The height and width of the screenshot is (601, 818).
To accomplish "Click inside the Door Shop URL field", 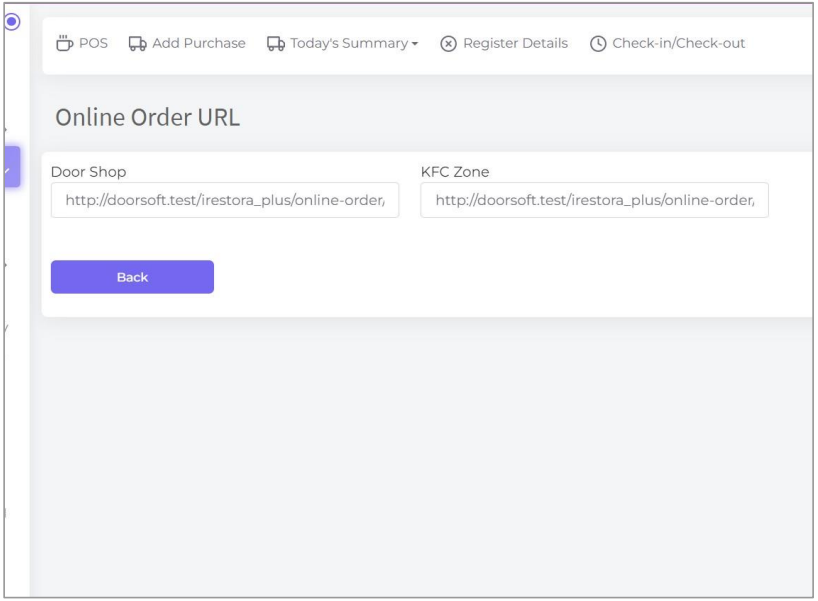I will click(225, 200).
